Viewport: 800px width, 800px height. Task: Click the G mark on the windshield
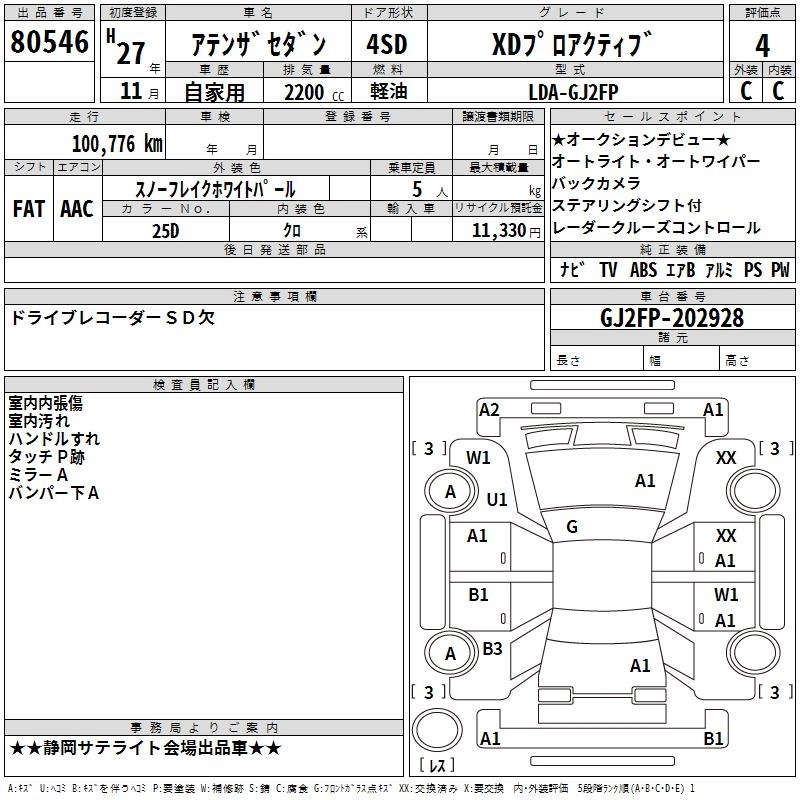click(x=572, y=527)
